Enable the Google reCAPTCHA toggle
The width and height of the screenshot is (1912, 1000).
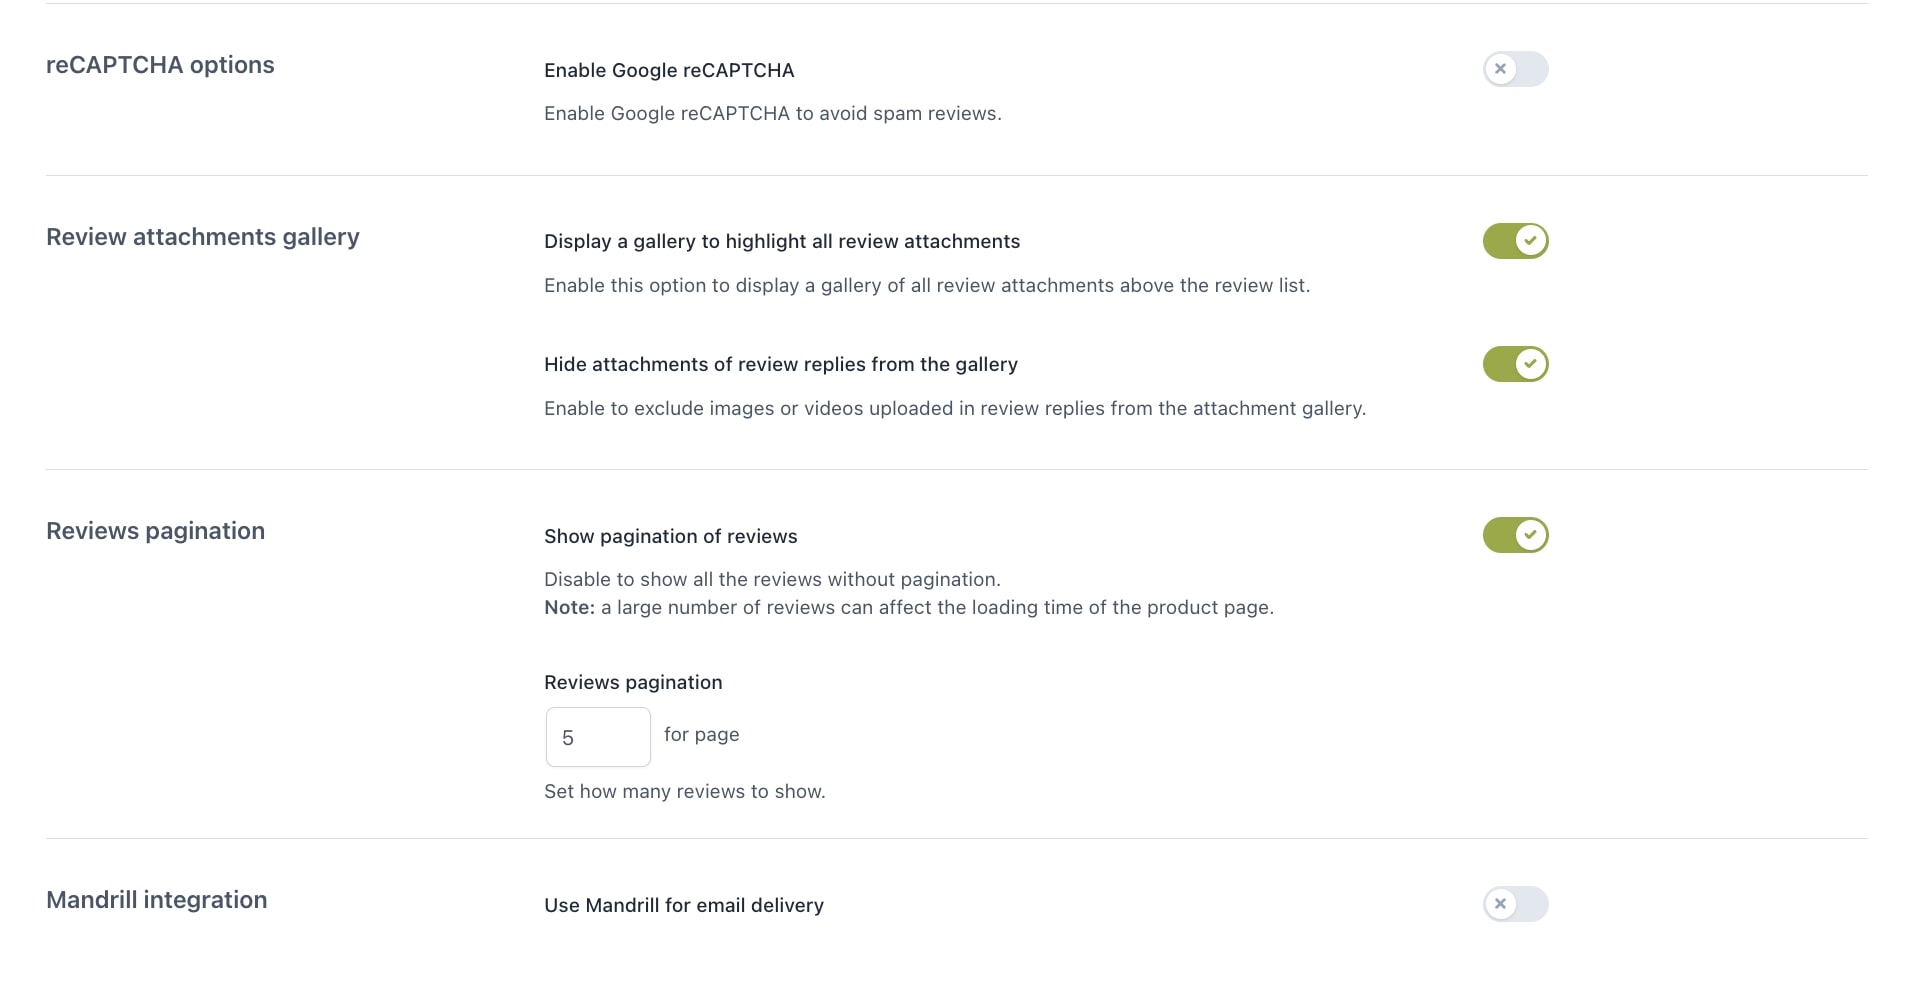(1514, 69)
